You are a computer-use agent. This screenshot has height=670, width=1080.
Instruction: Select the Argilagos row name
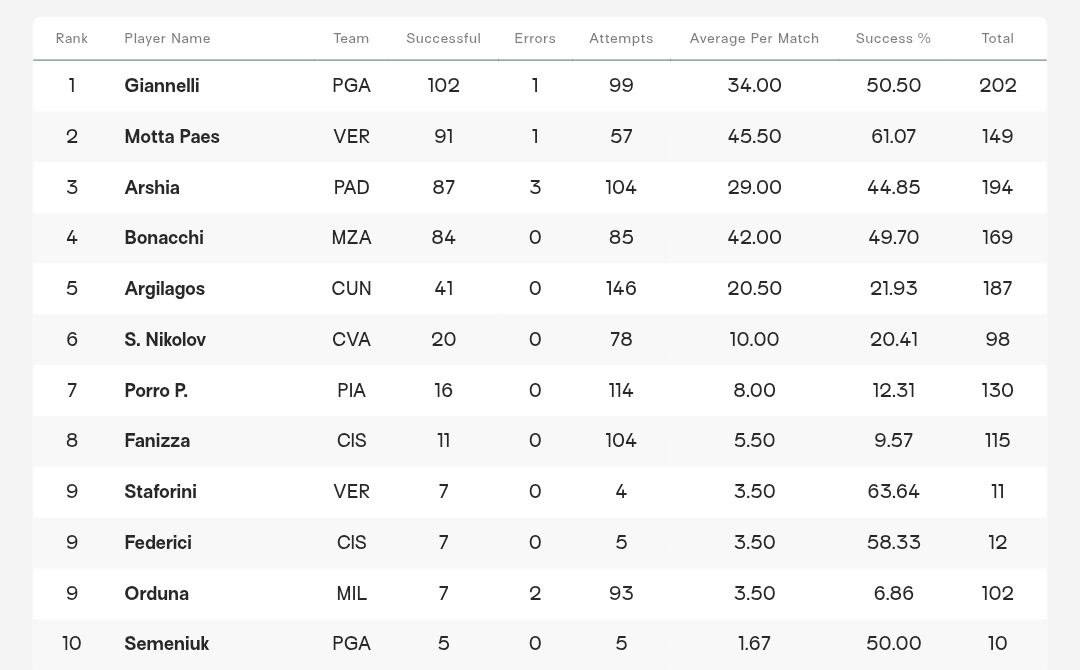point(165,289)
